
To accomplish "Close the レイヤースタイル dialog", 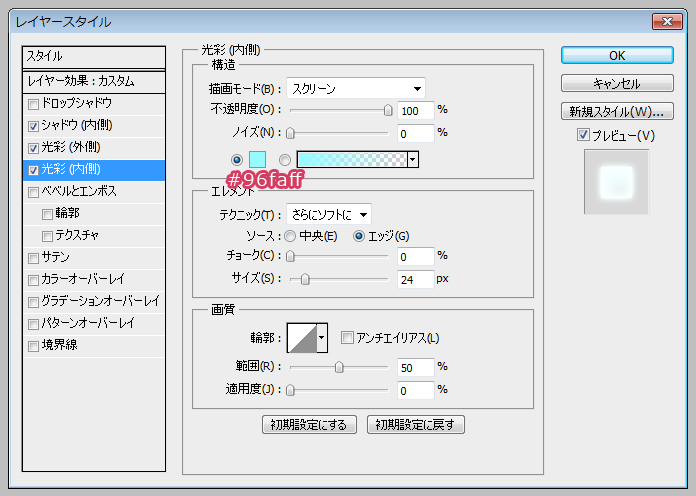I will 667,22.
